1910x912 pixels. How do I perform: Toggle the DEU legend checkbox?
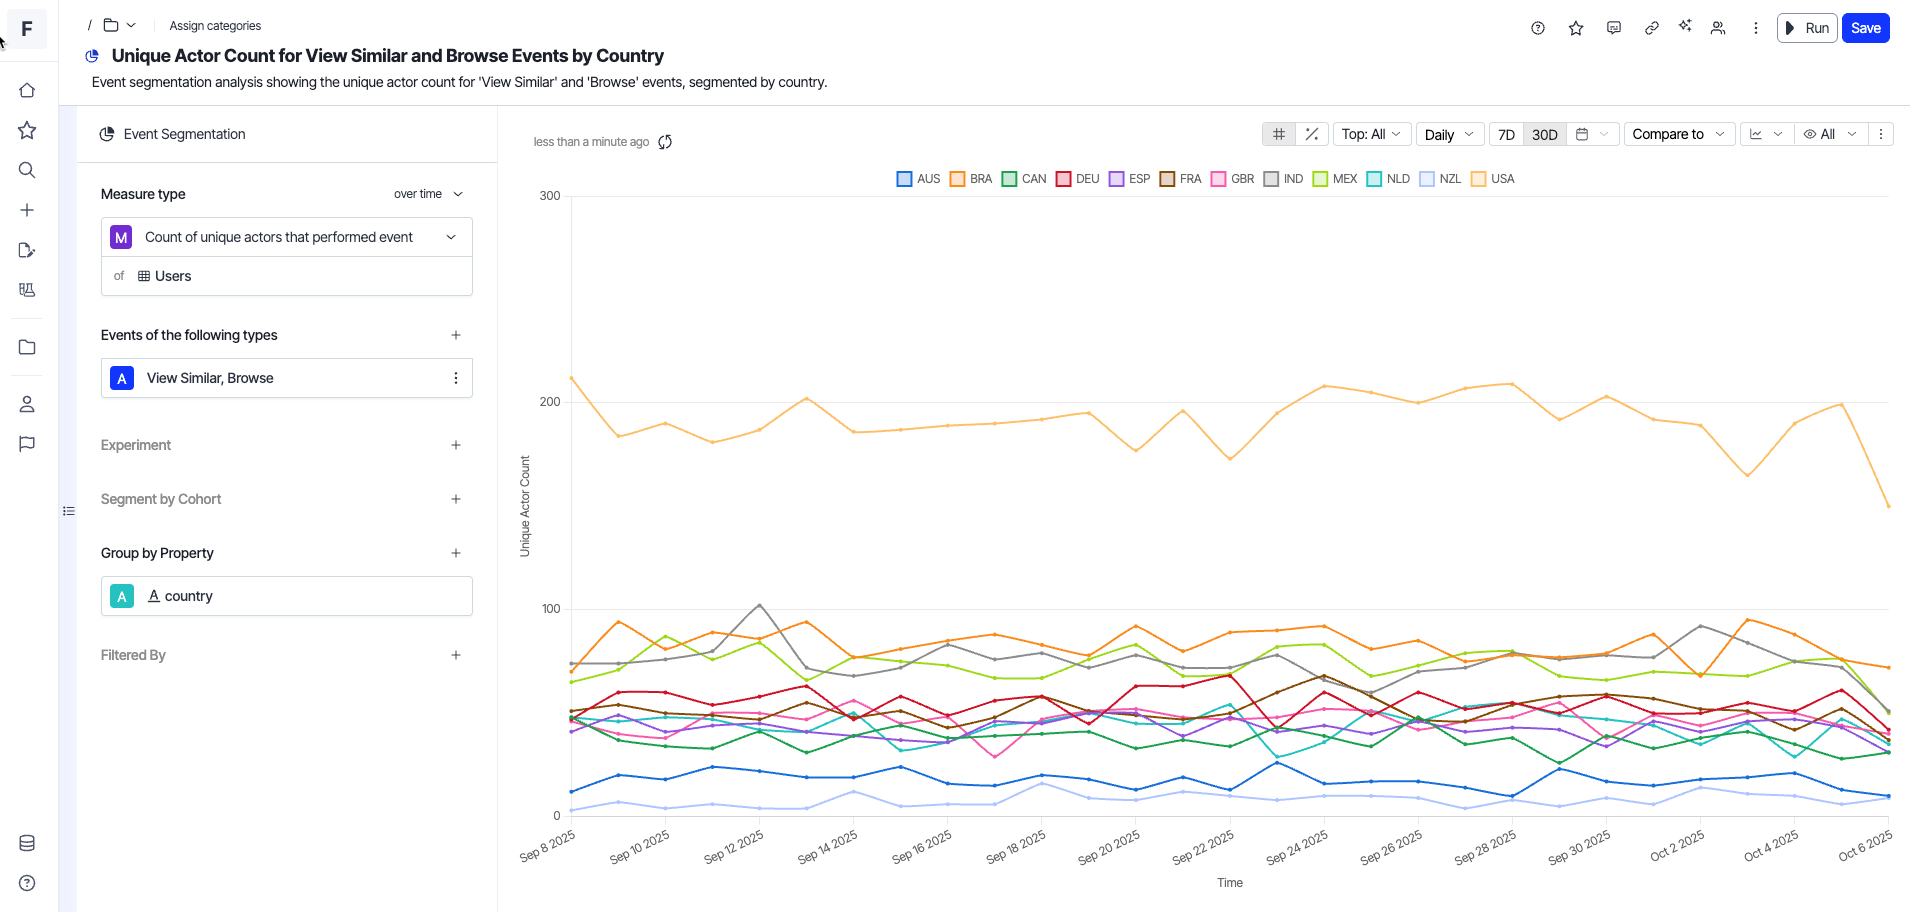coord(1063,179)
